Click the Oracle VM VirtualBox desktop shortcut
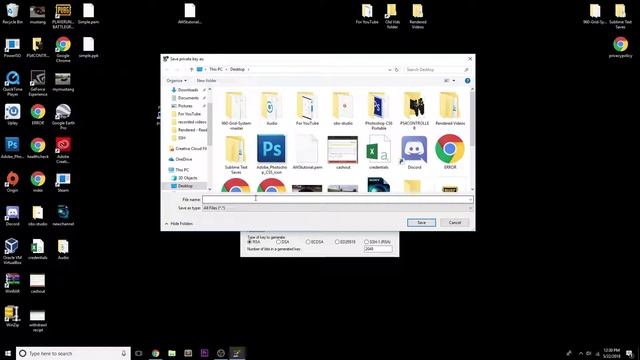Viewport: 640px width, 360px height. (x=12, y=252)
